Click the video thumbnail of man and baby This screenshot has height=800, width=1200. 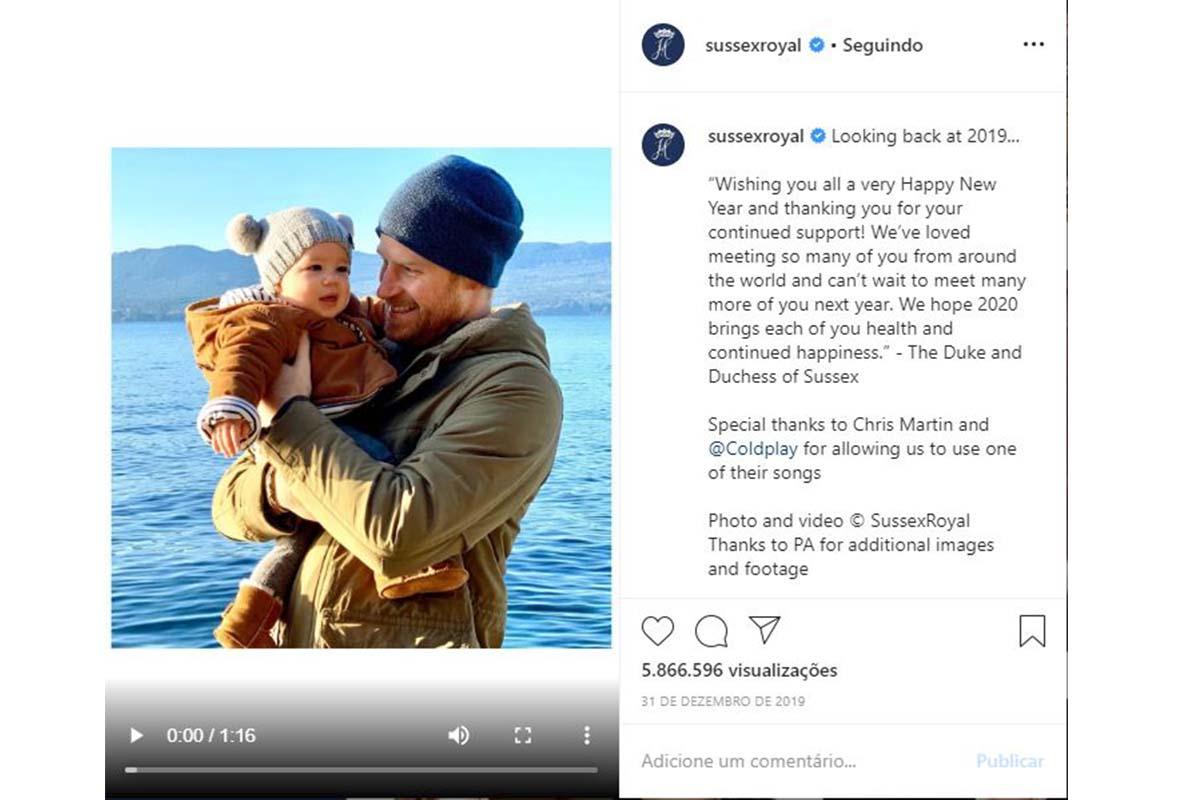coord(361,398)
